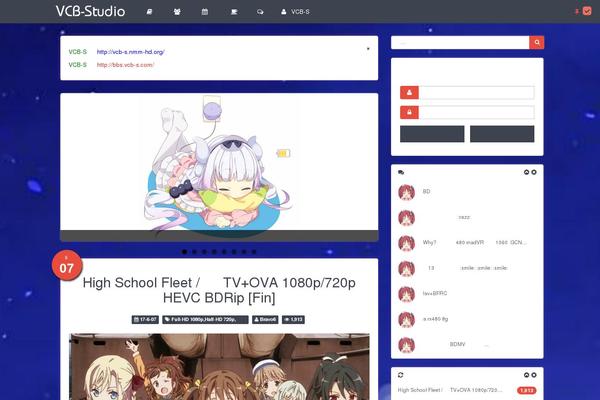Image resolution: width=600 pixels, height=400 pixels.
Task: Open the http://vcb-s.nmm-hd.org/ link
Action: point(130,52)
